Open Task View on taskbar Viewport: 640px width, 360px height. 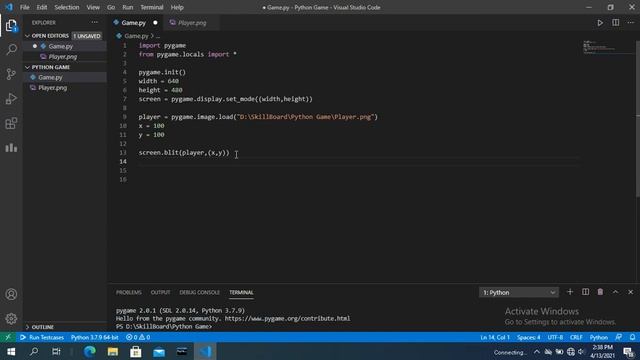(x=56, y=351)
